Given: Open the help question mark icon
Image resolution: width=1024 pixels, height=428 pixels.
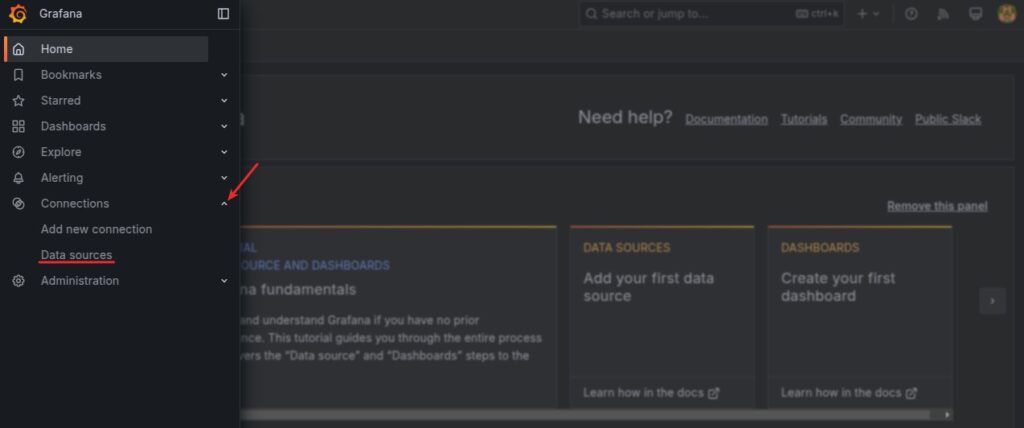Looking at the screenshot, I should [x=911, y=14].
